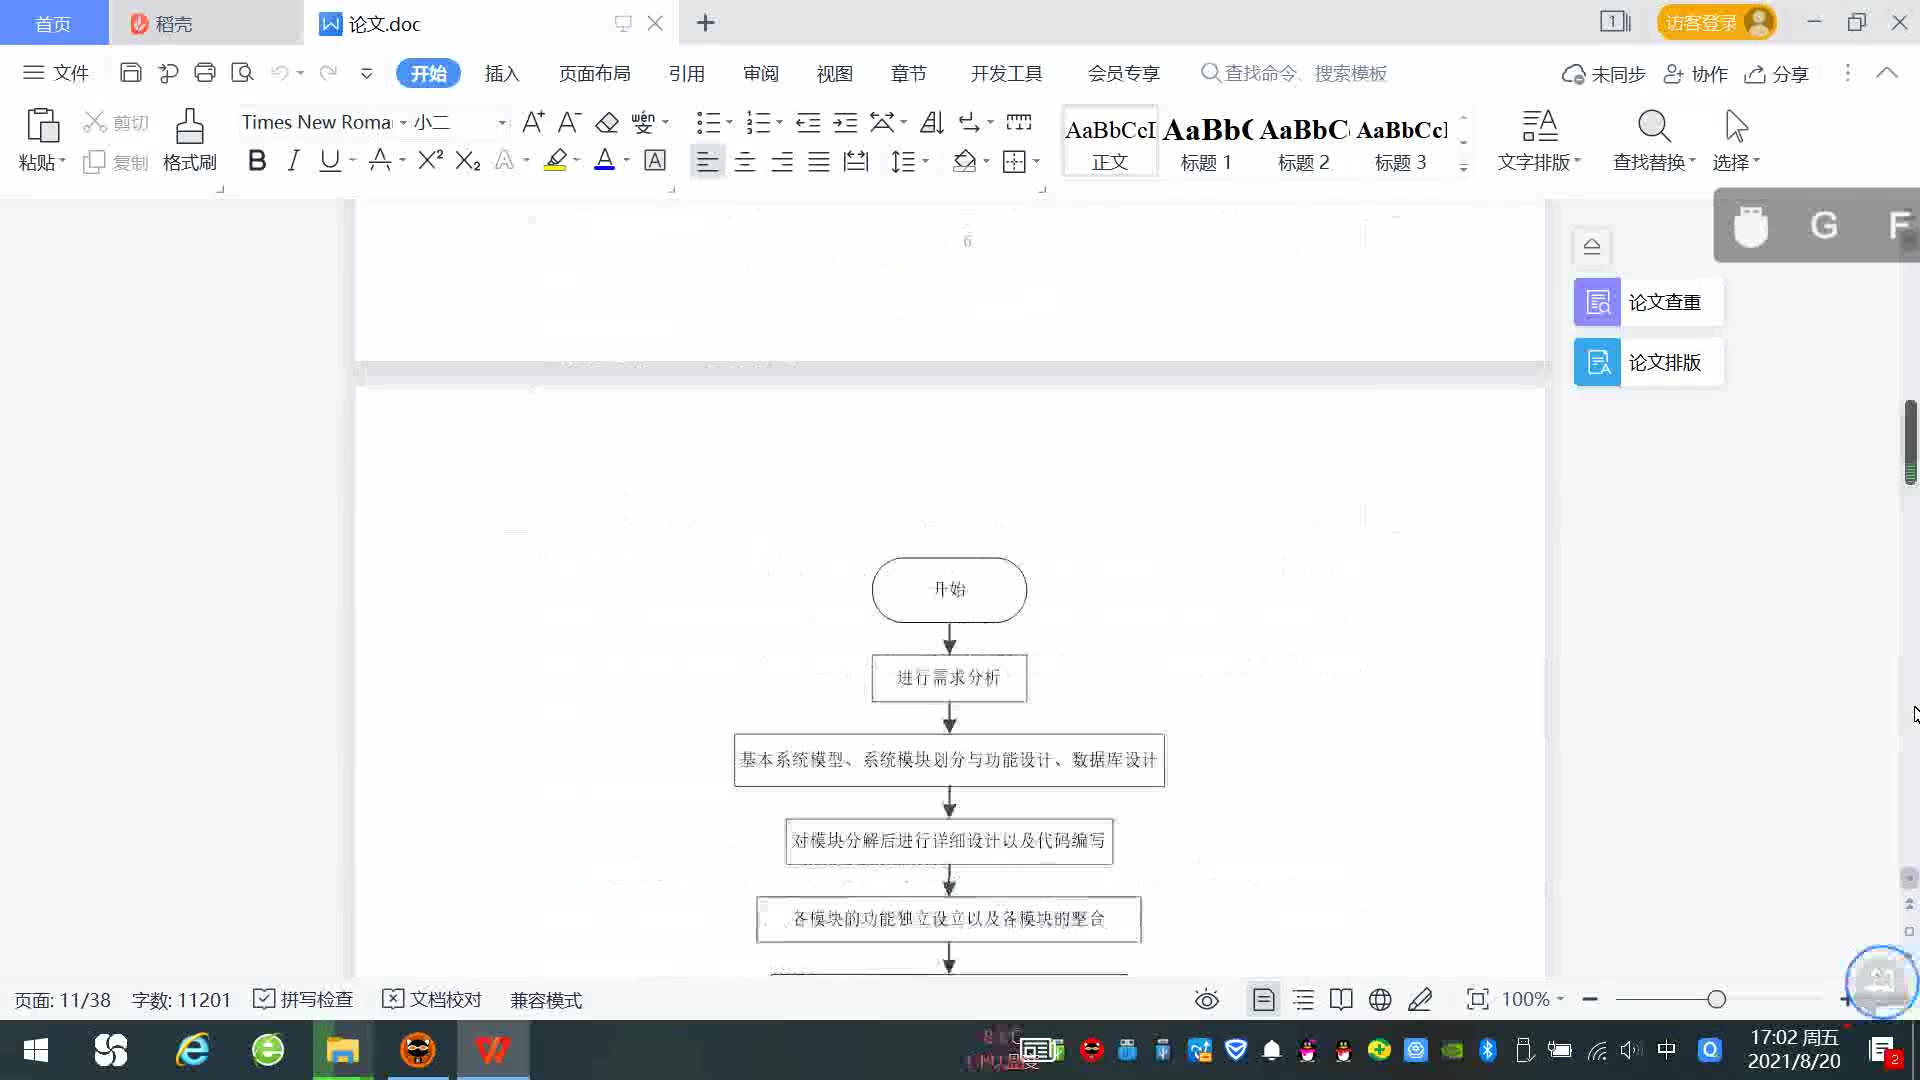Image resolution: width=1920 pixels, height=1080 pixels.
Task: Apply italic formatting
Action: (293, 160)
